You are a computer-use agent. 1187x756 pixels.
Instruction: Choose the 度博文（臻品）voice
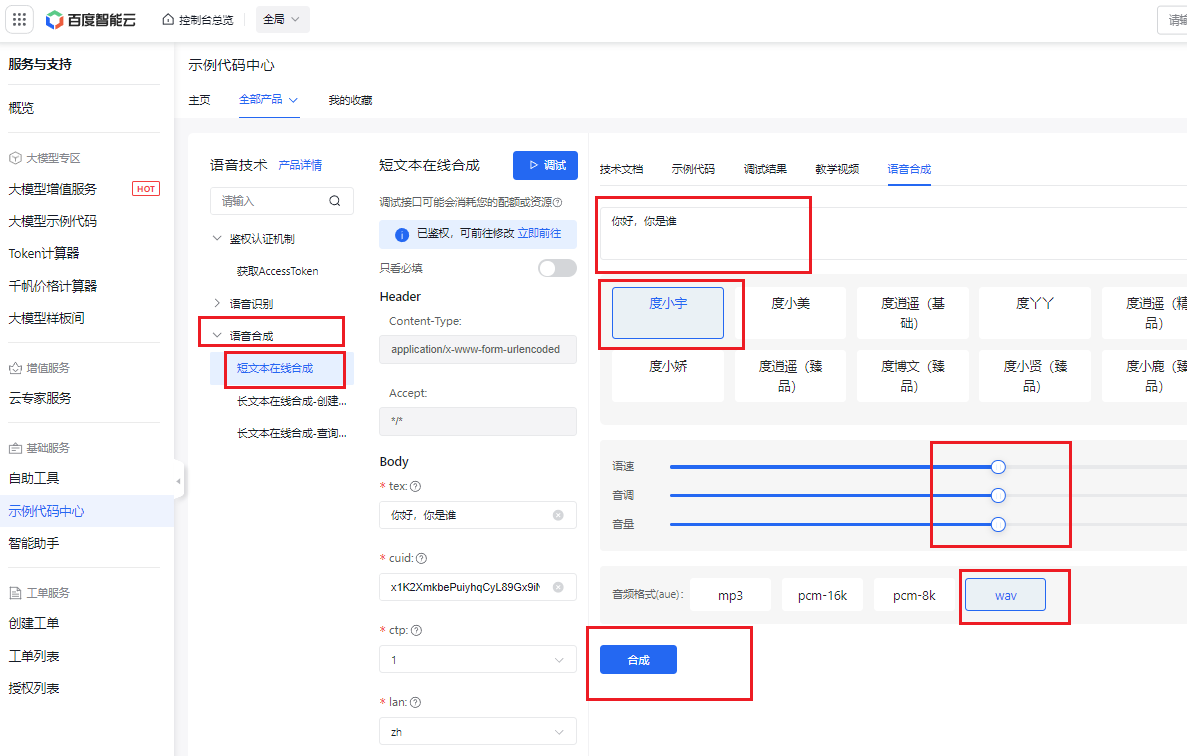pyautogui.click(x=912, y=375)
